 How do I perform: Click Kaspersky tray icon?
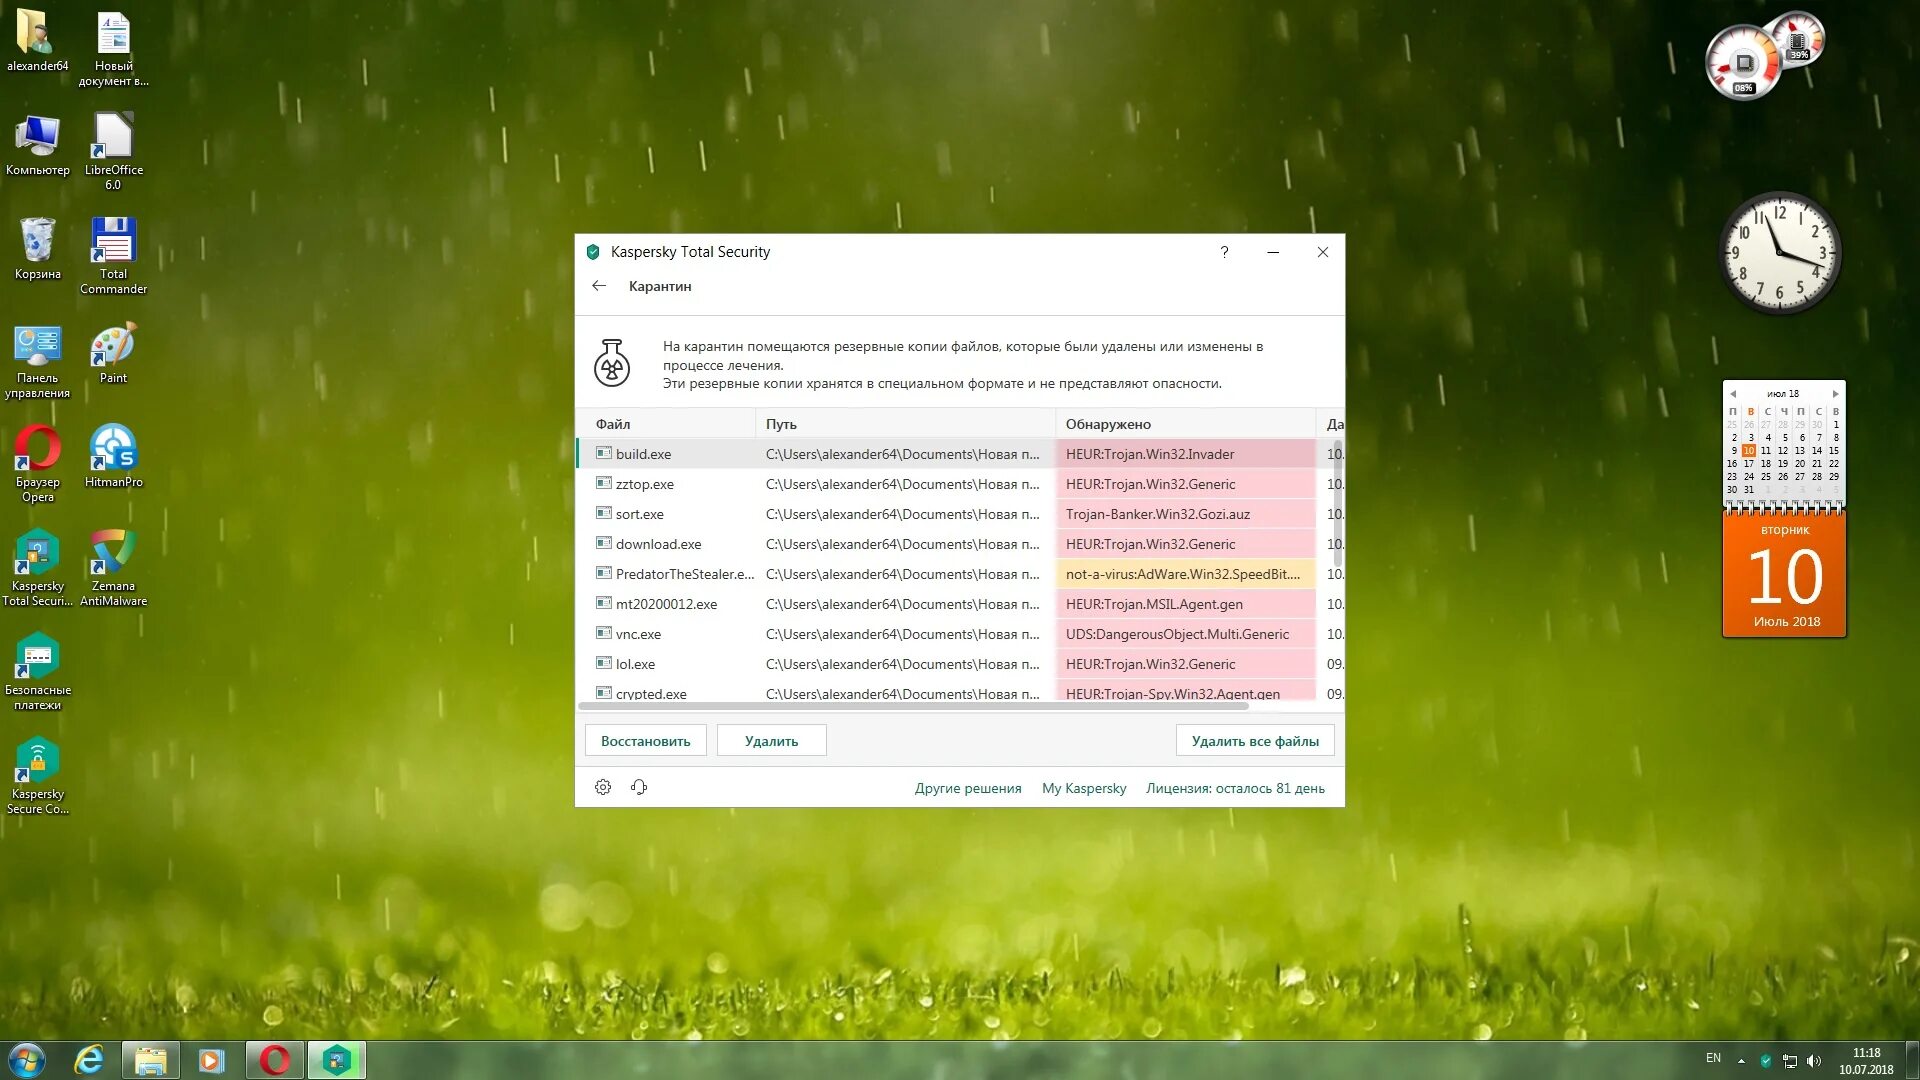click(x=1766, y=1061)
